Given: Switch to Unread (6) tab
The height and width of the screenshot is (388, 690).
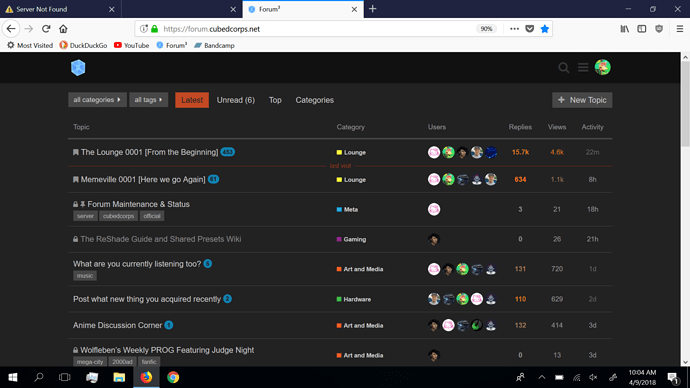Looking at the screenshot, I should click(235, 100).
